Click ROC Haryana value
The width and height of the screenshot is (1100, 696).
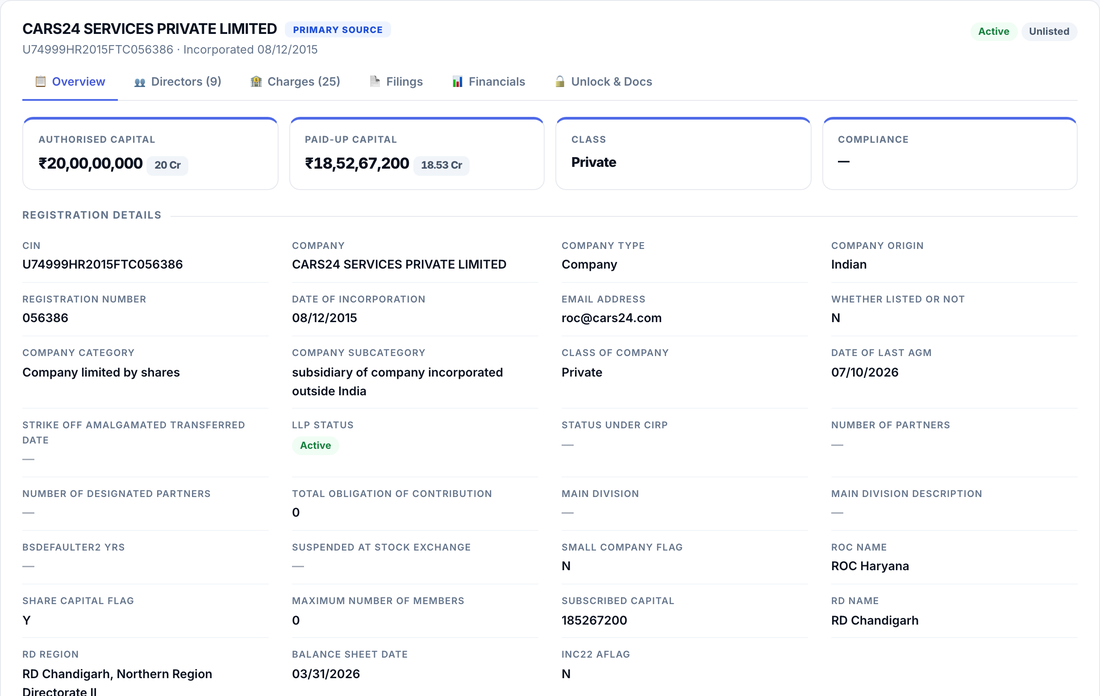tap(870, 566)
